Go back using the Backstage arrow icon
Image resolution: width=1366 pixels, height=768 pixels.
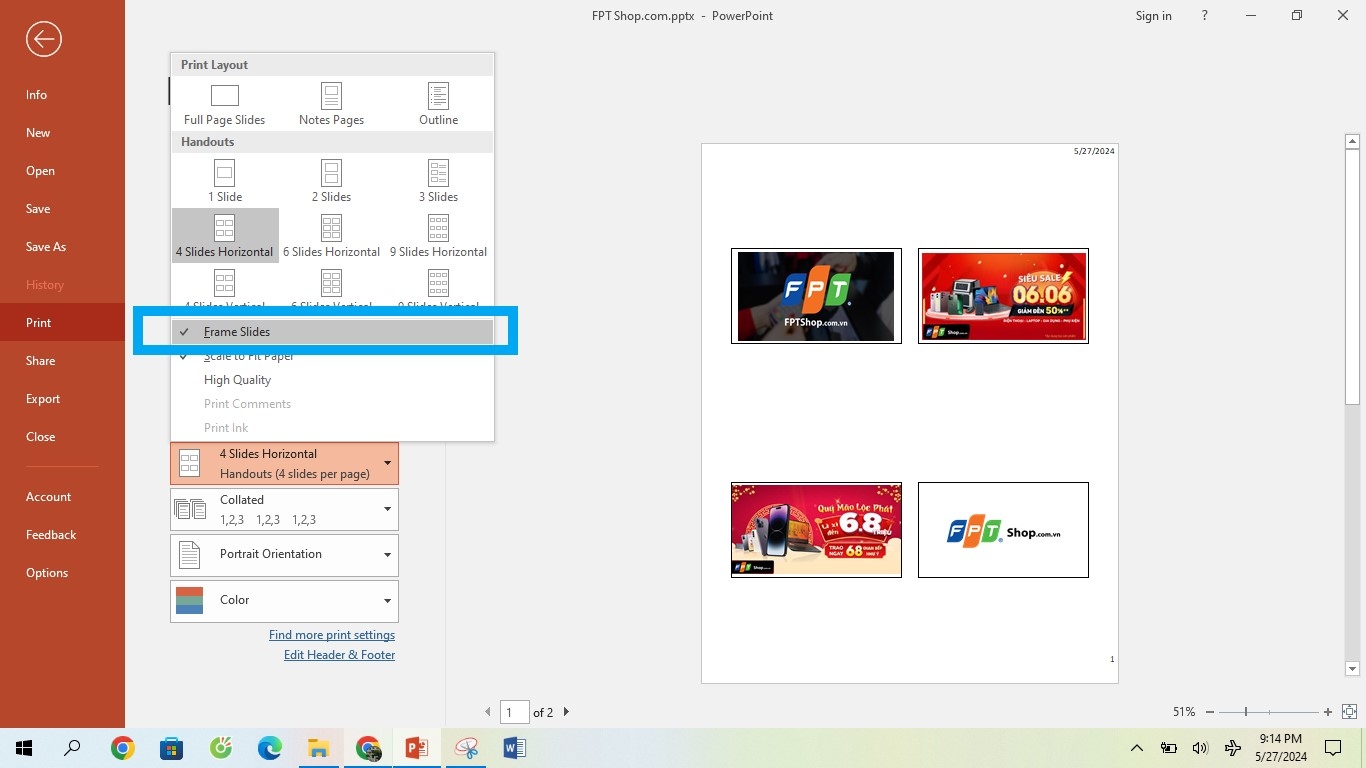pos(43,40)
